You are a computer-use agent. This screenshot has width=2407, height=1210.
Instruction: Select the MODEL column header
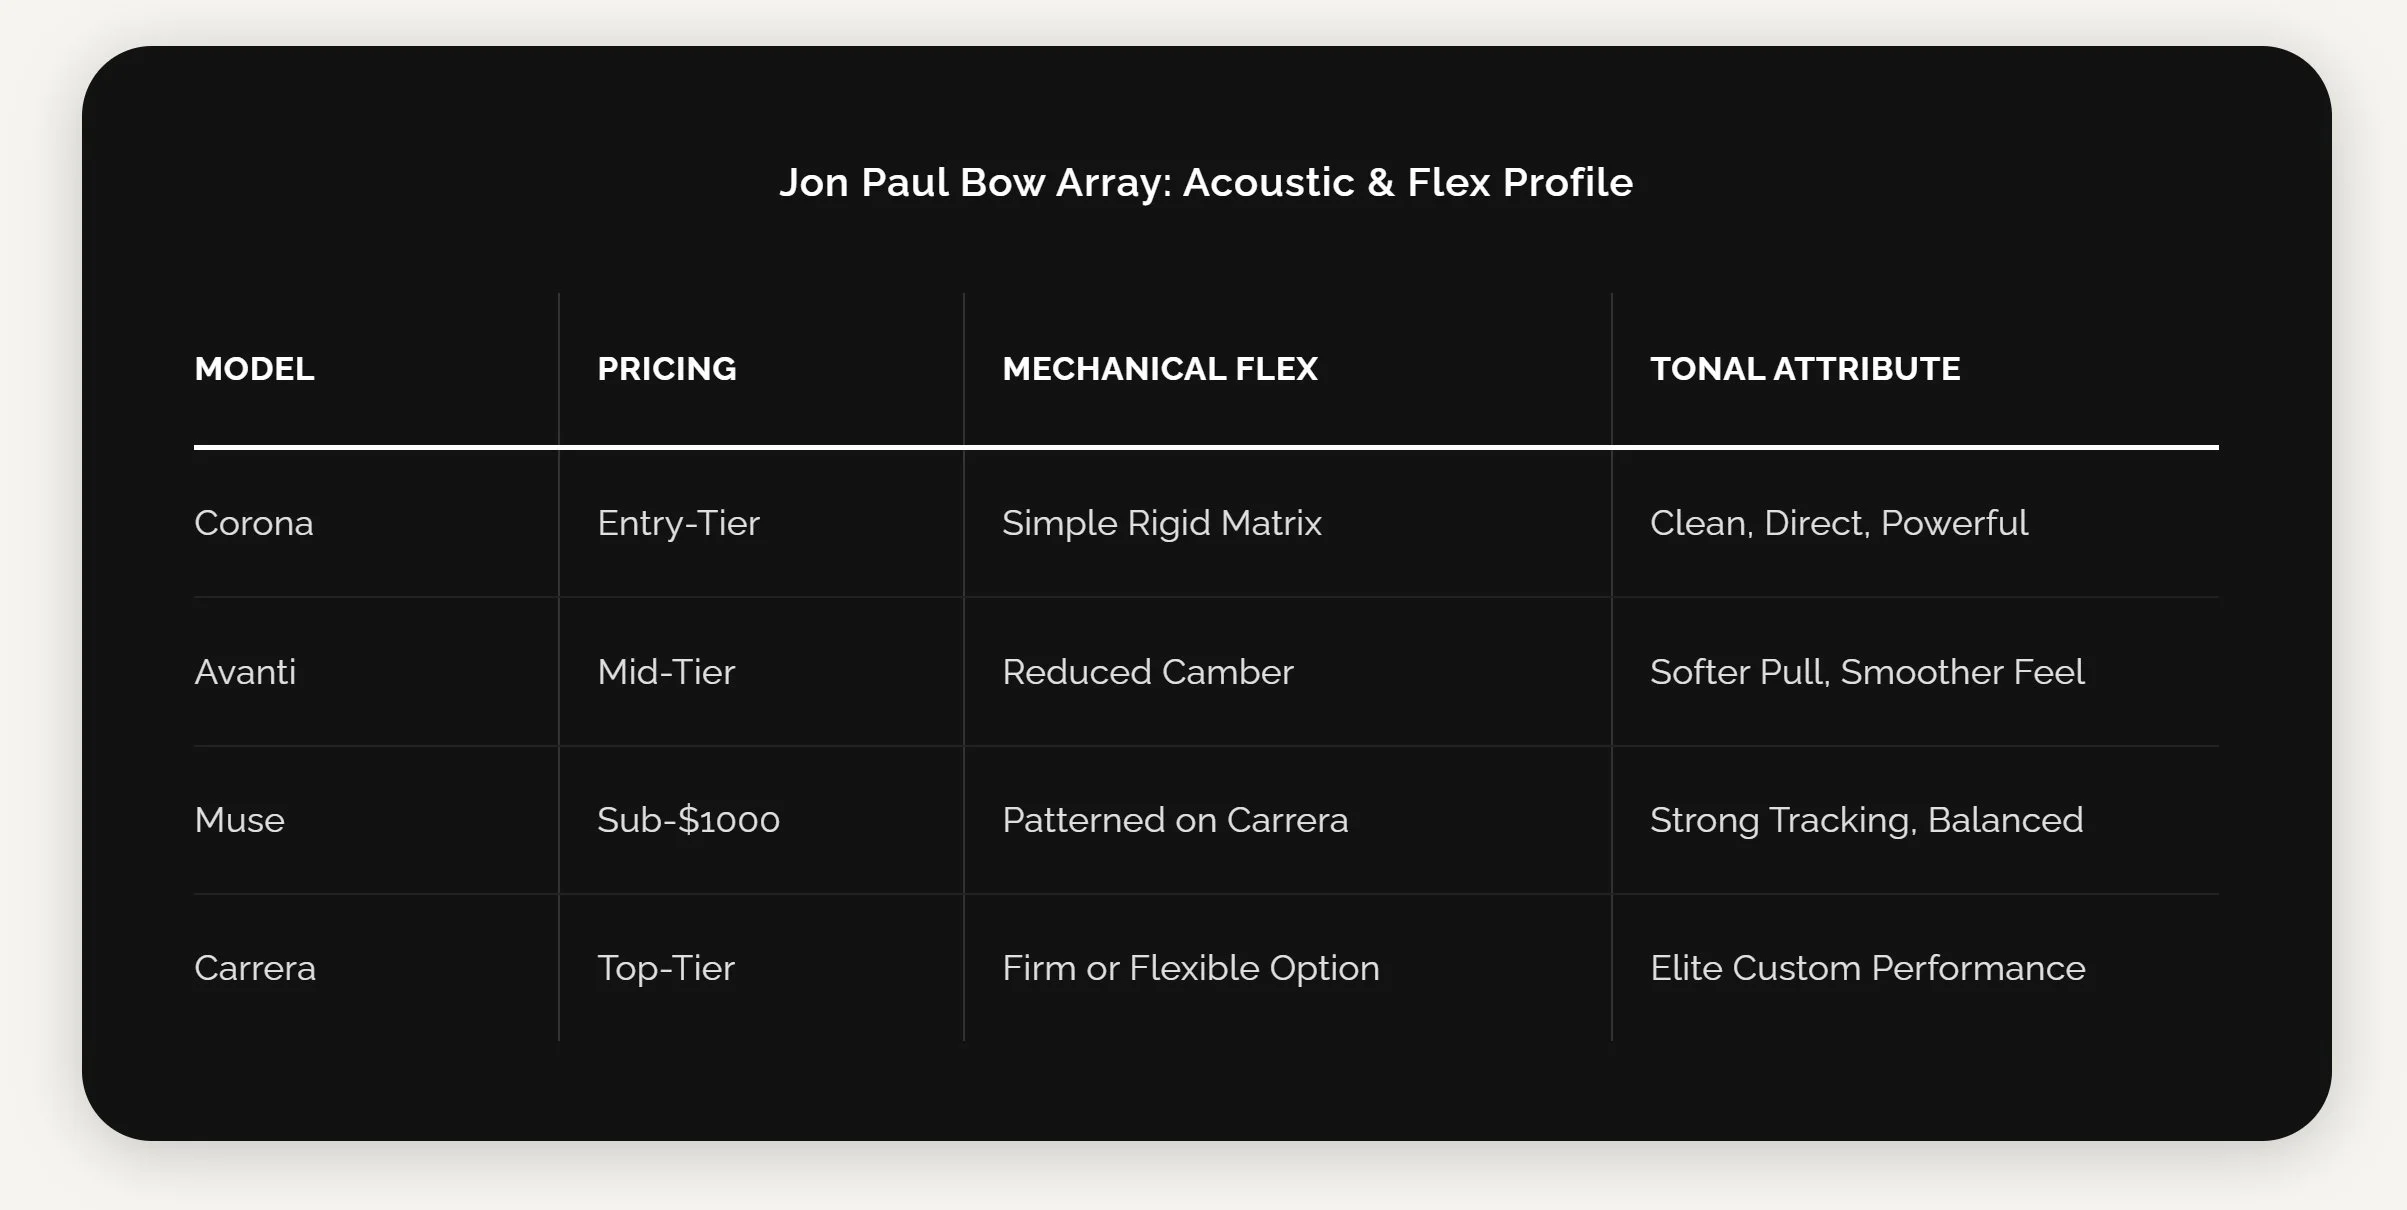click(x=376, y=369)
